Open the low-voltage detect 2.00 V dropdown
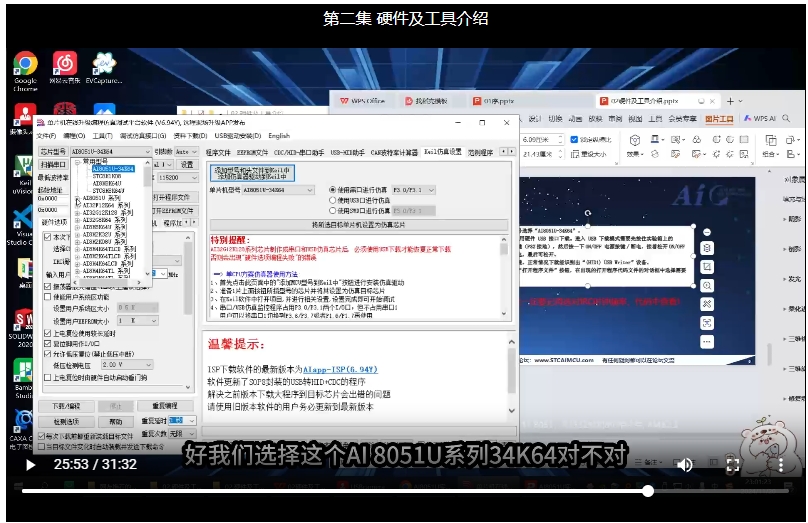 click(x=127, y=365)
